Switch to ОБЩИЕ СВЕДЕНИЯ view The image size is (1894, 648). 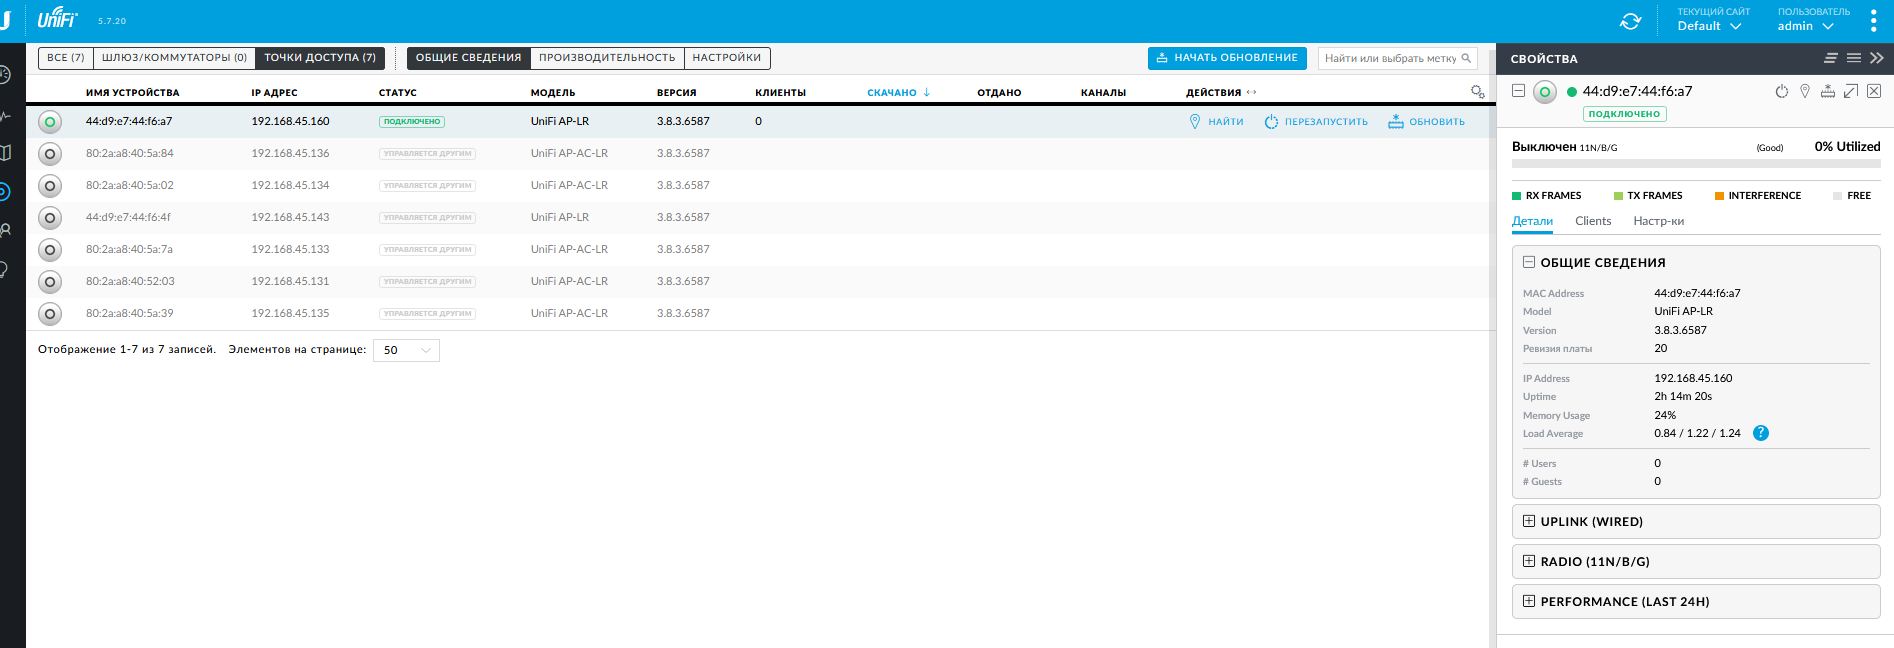coord(469,58)
